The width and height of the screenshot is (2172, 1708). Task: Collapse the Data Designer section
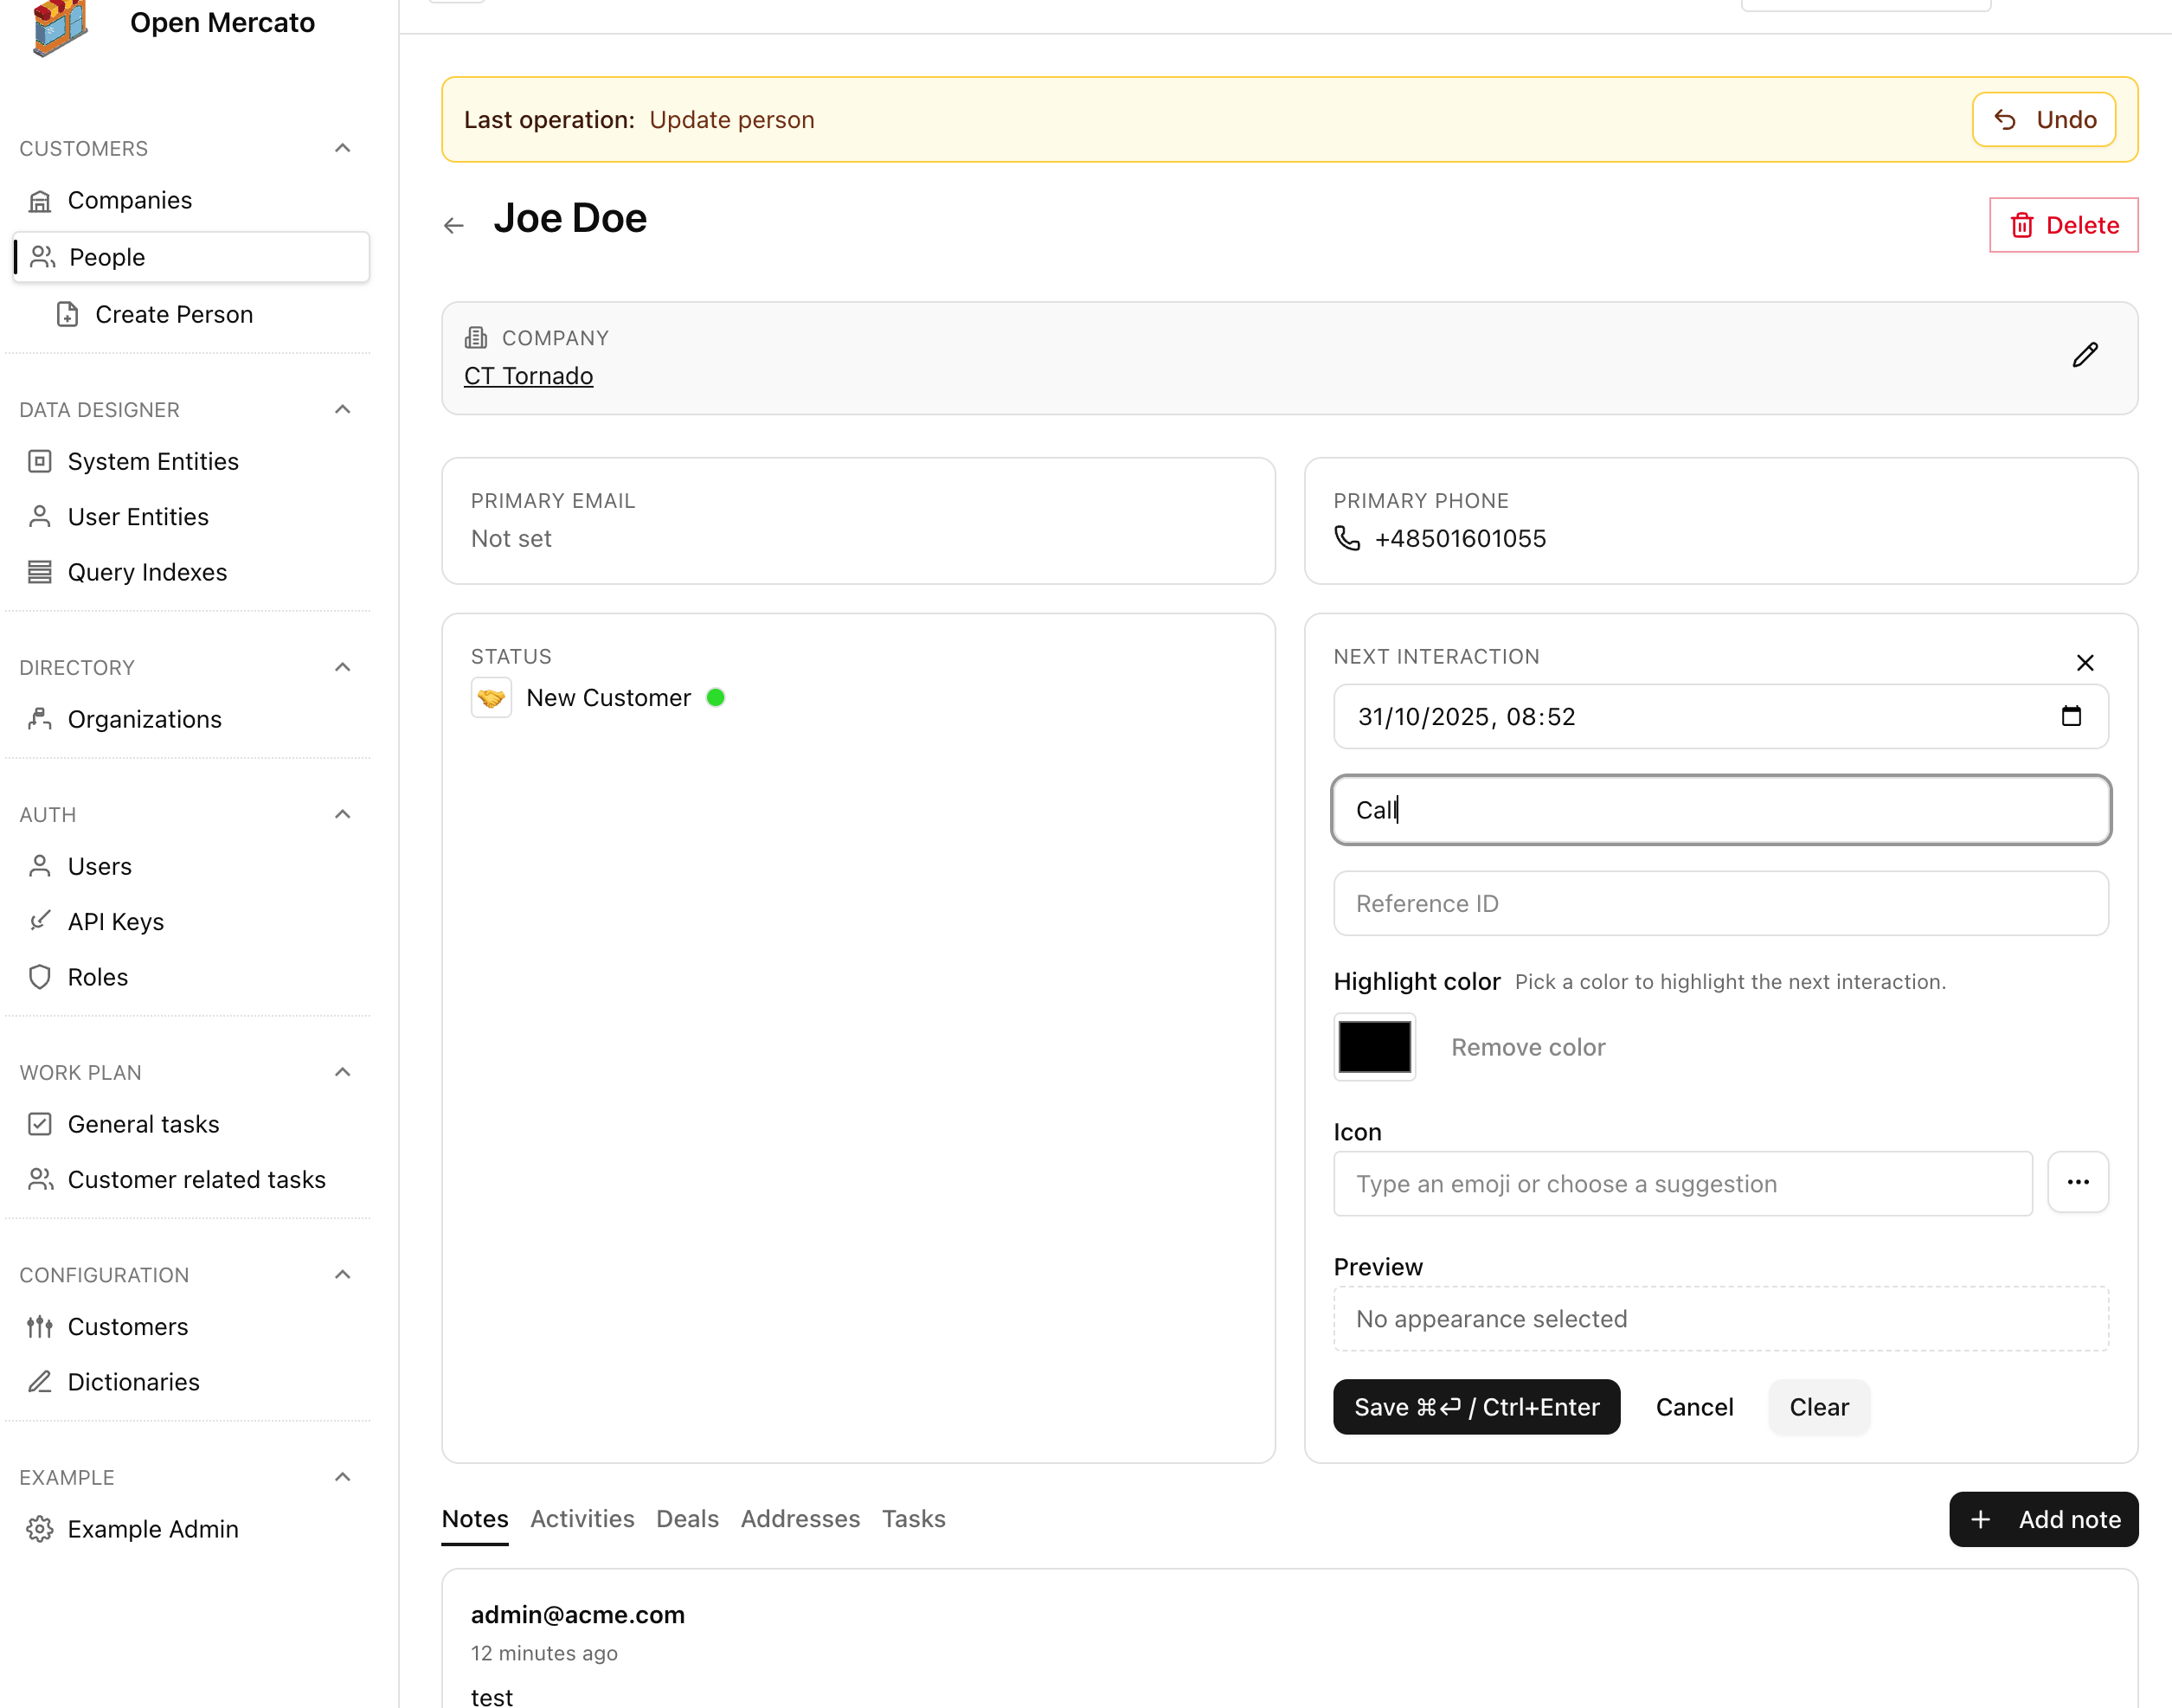pyautogui.click(x=342, y=409)
